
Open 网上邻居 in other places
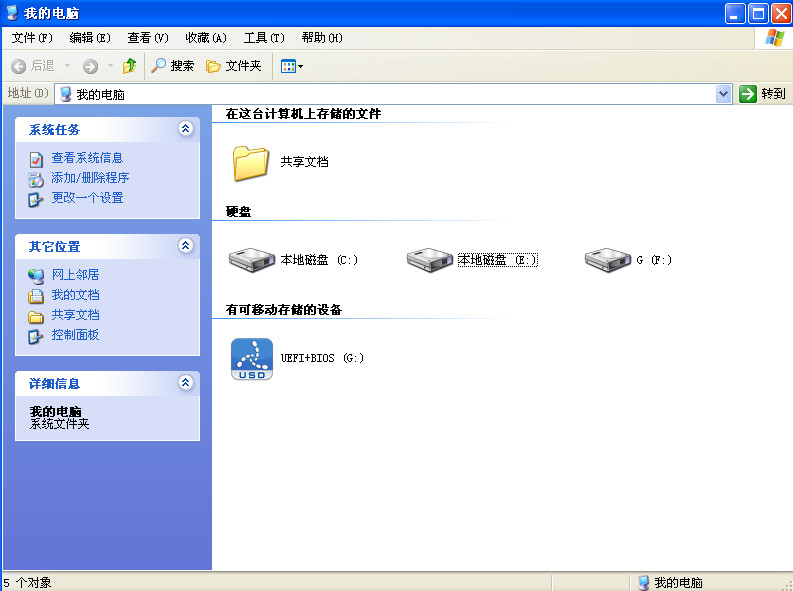(75, 275)
